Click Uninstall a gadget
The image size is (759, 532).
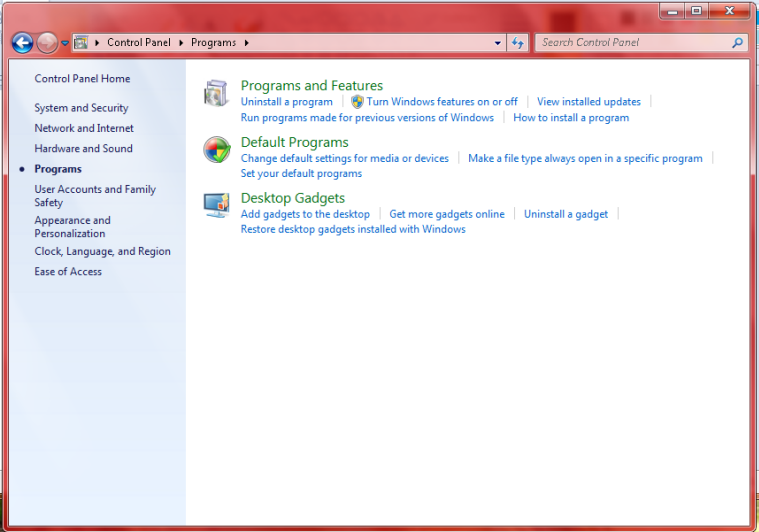[x=566, y=214]
